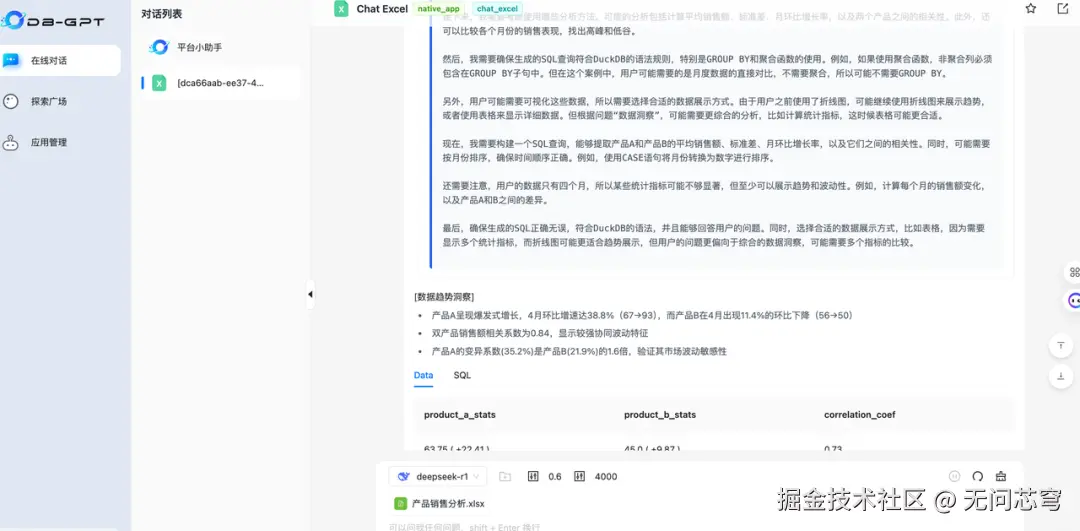Click the [数据趋势洞察] heading
1080x531 pixels.
(x=444, y=297)
